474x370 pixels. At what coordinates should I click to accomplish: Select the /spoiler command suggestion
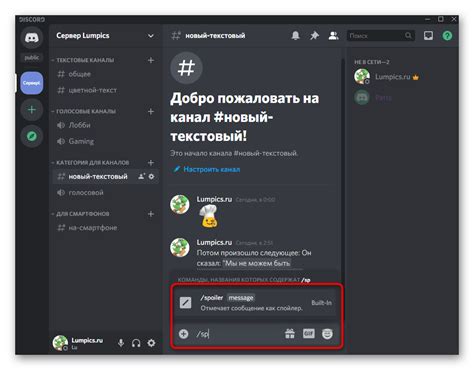[256, 303]
